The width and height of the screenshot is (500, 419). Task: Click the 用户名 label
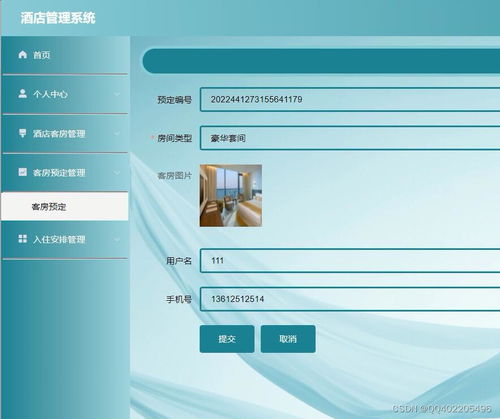[x=179, y=261]
